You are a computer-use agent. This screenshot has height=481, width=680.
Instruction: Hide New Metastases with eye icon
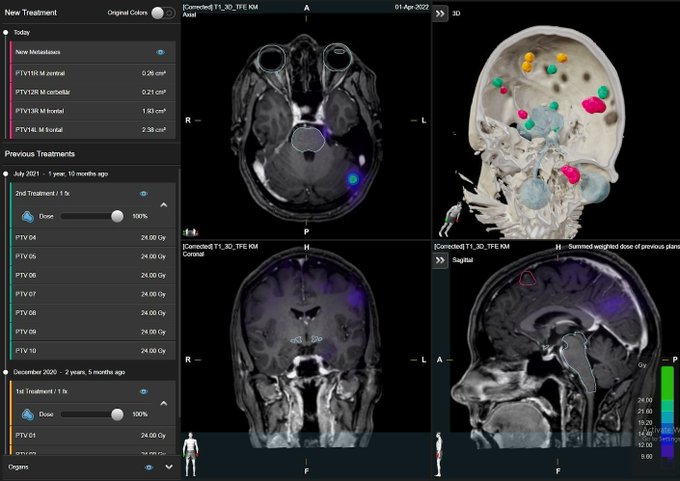click(x=160, y=52)
